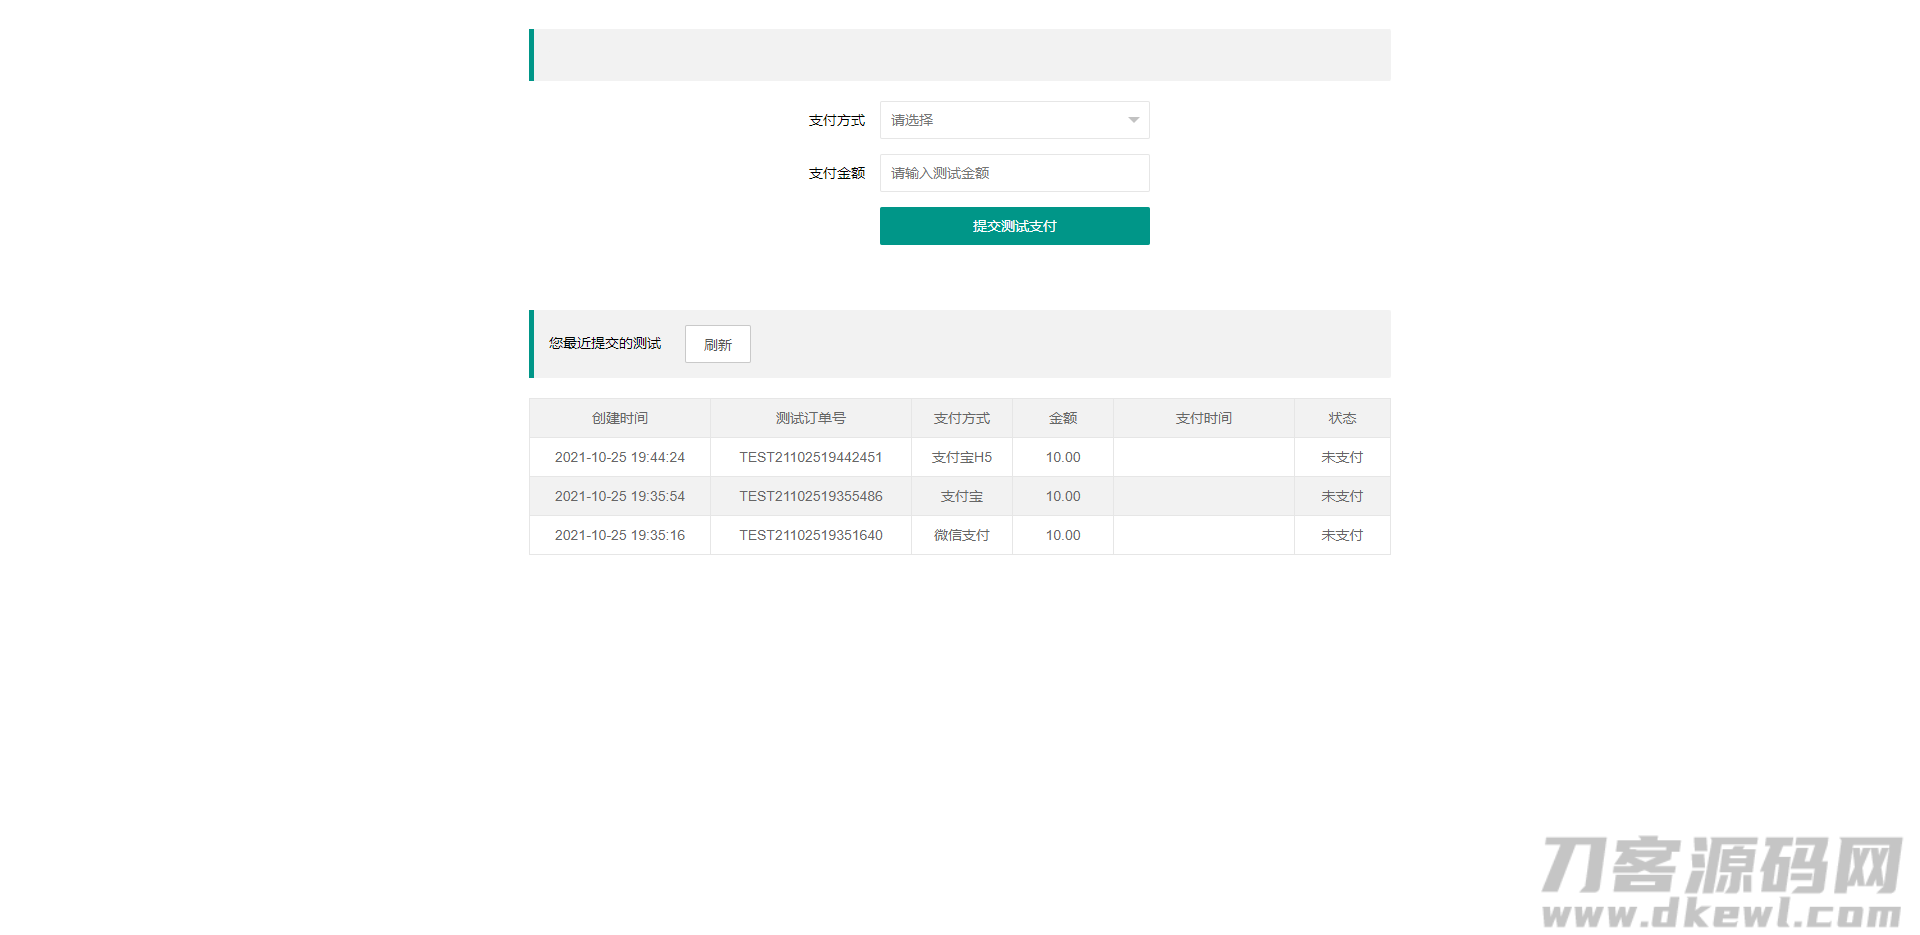
Task: Click the 刷新 refresh button
Action: 717,344
